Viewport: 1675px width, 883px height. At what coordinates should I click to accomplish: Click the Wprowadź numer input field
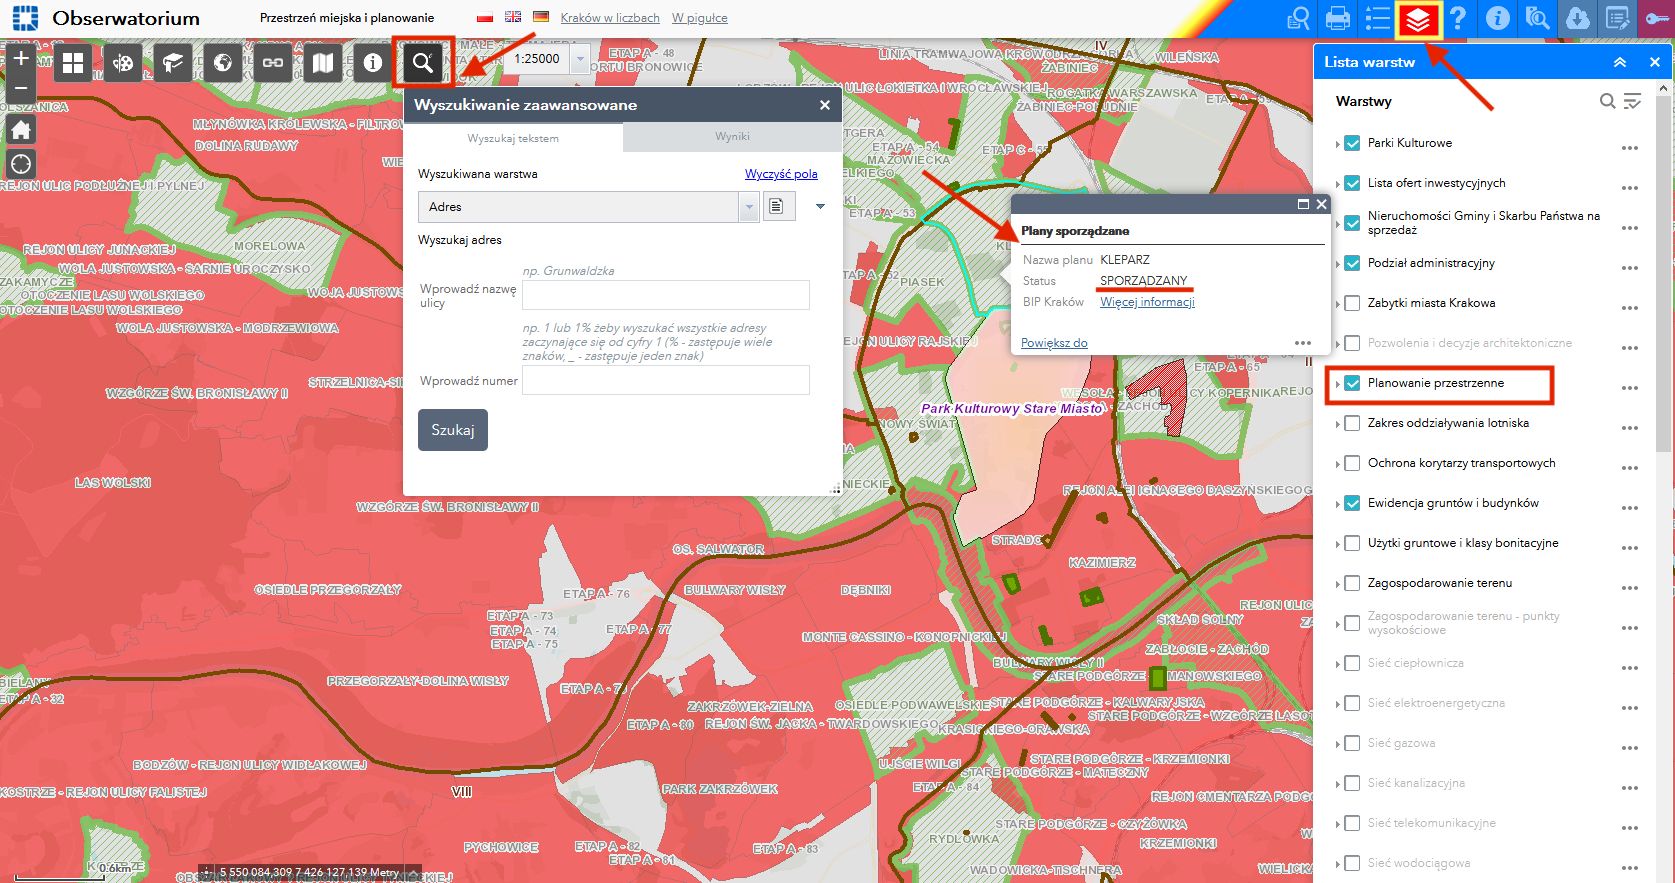pyautogui.click(x=666, y=380)
